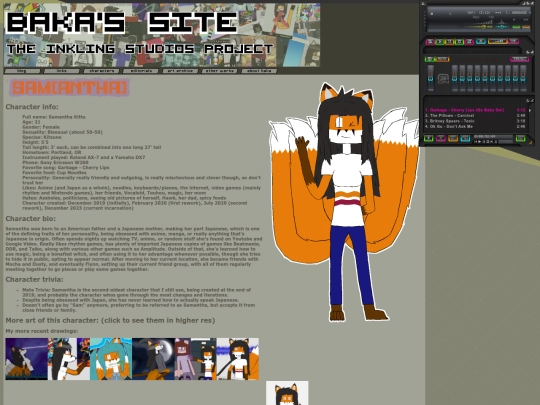Pause the song with orange pause button
The height and width of the screenshot is (405, 540).
449,42
